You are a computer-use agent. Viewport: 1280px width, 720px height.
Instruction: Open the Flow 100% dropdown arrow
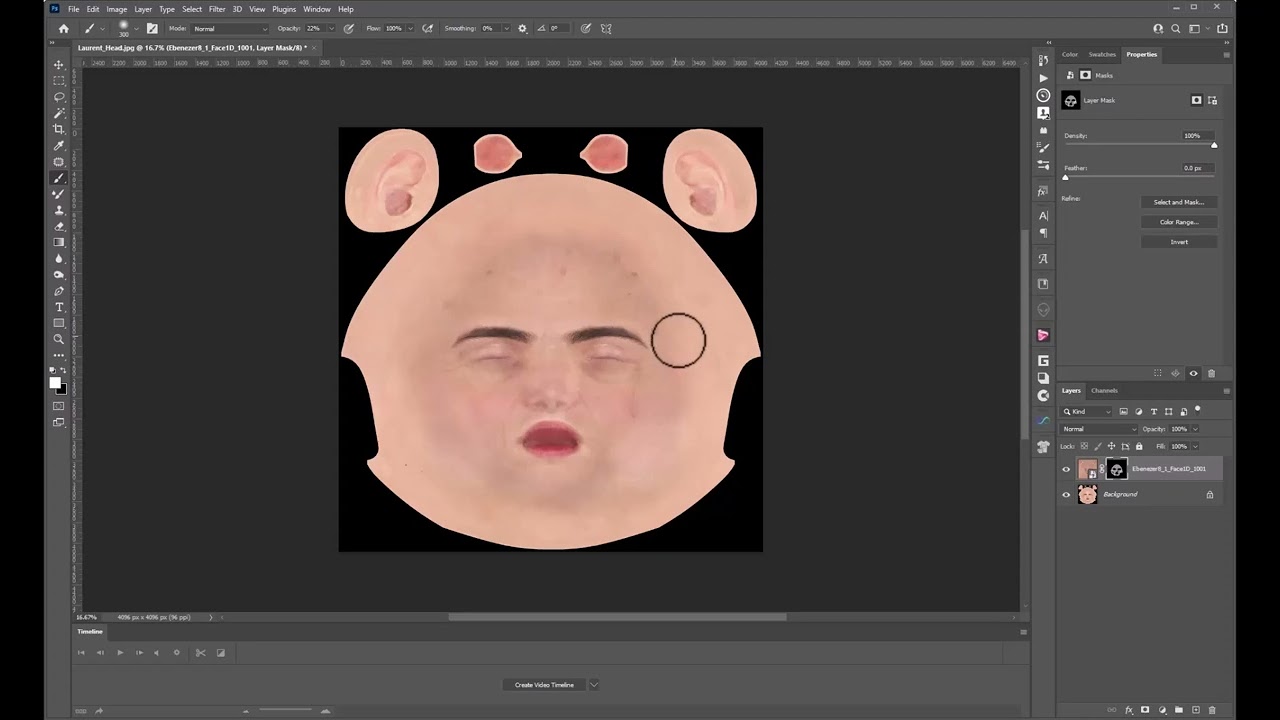pos(410,29)
